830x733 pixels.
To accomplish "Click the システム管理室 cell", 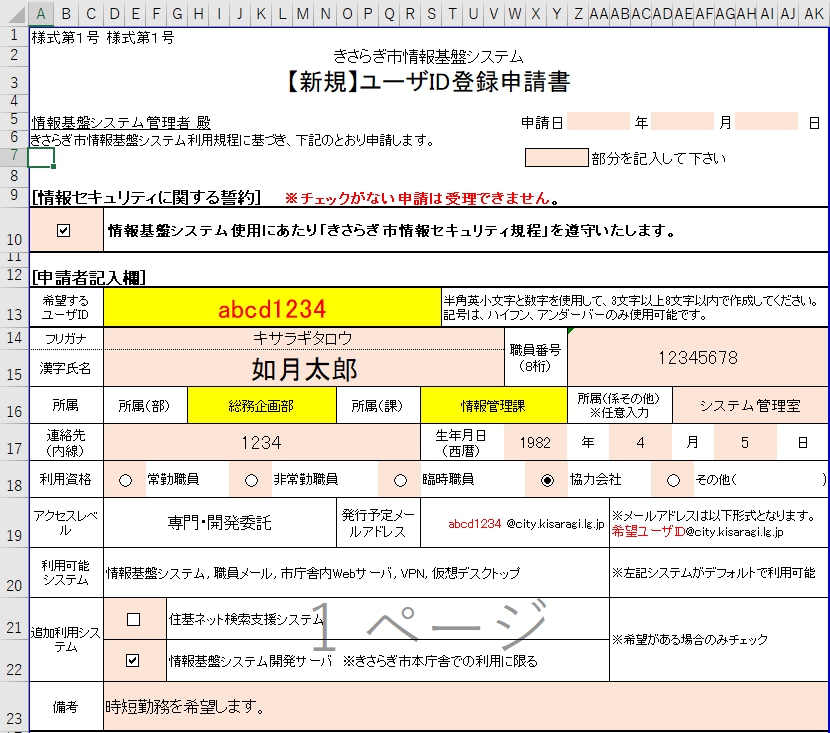I will click(750, 405).
